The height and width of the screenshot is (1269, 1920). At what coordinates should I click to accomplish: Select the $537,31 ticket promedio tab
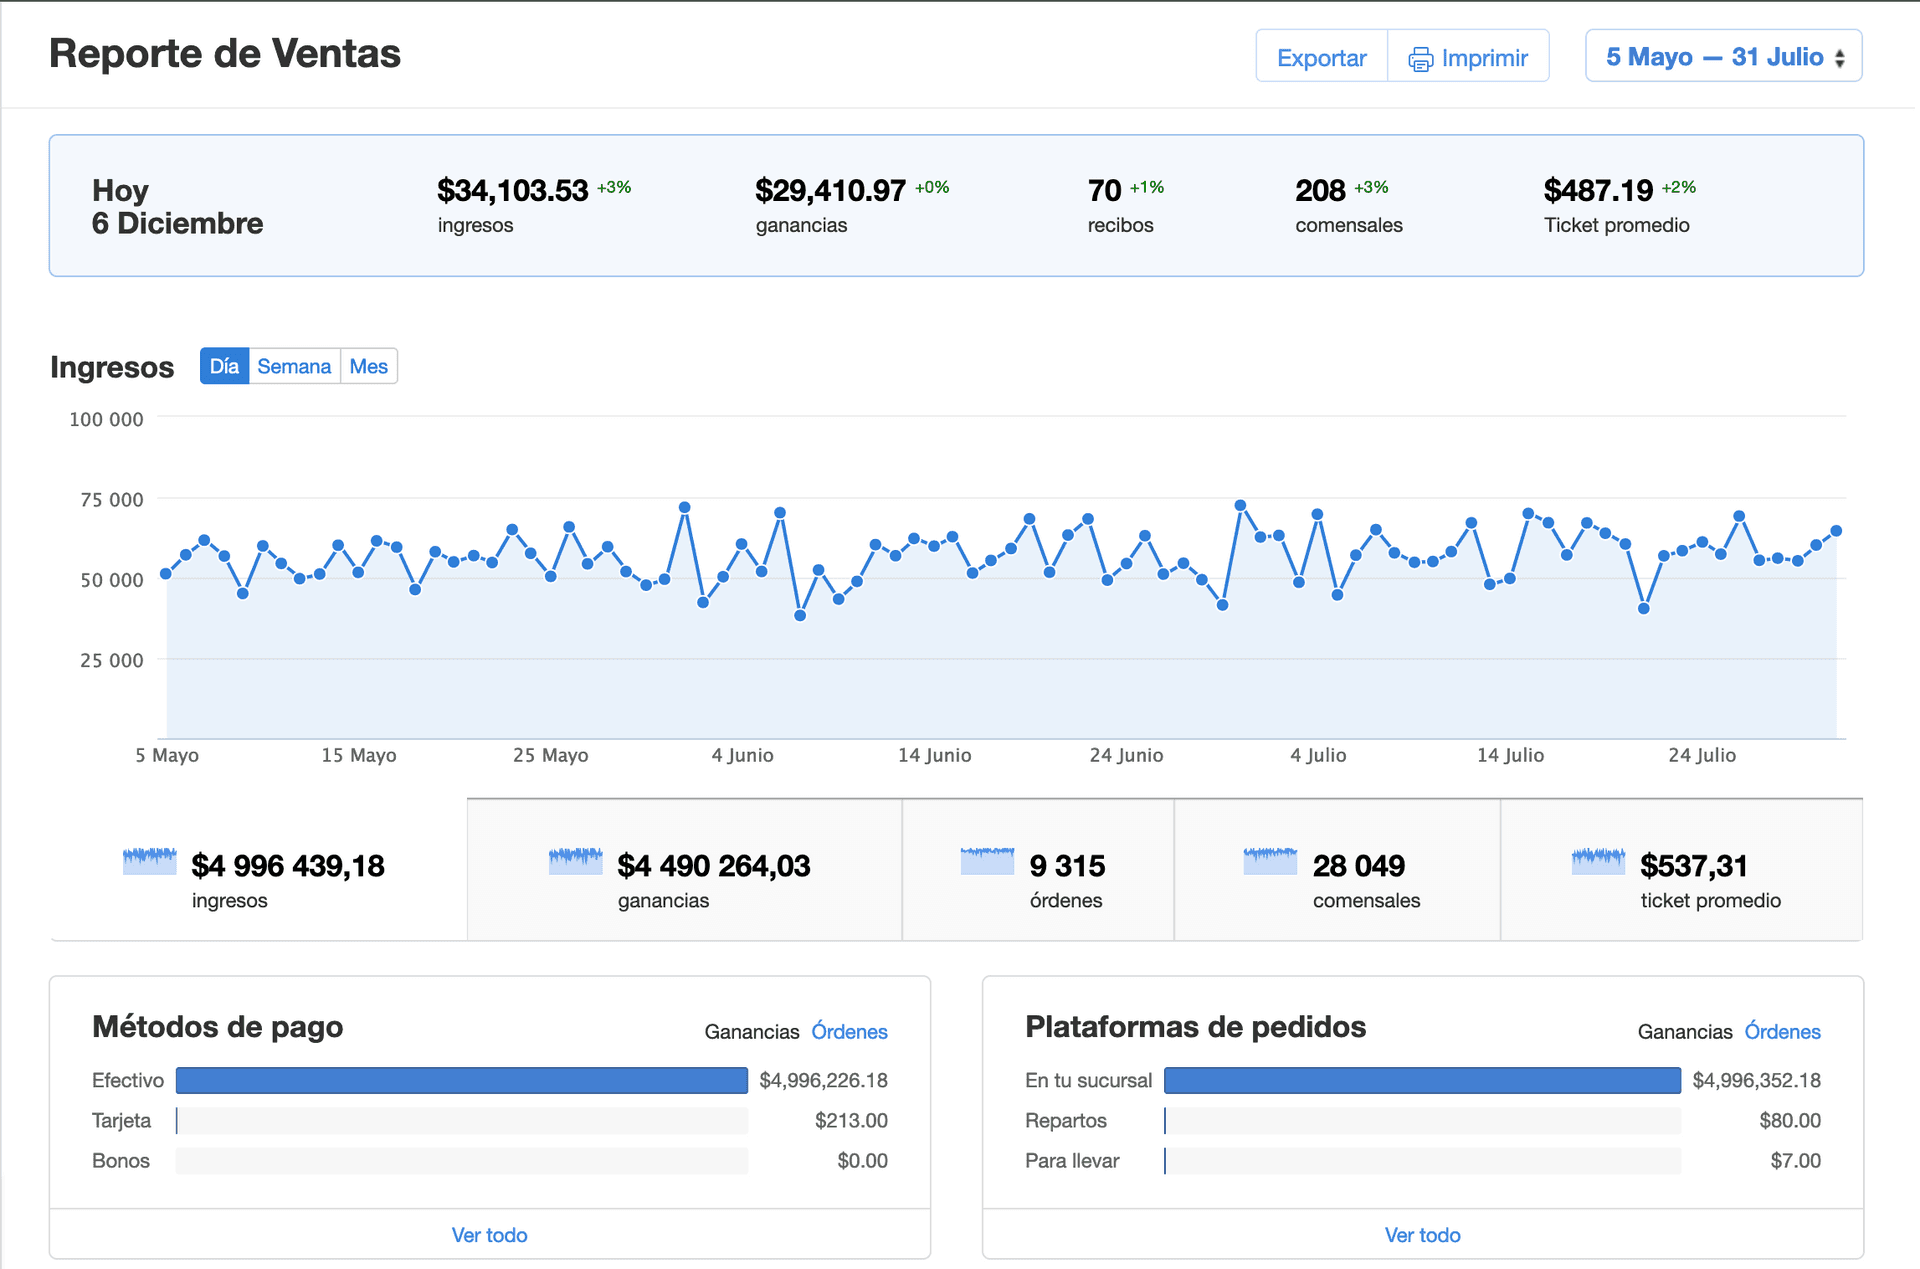1682,869
